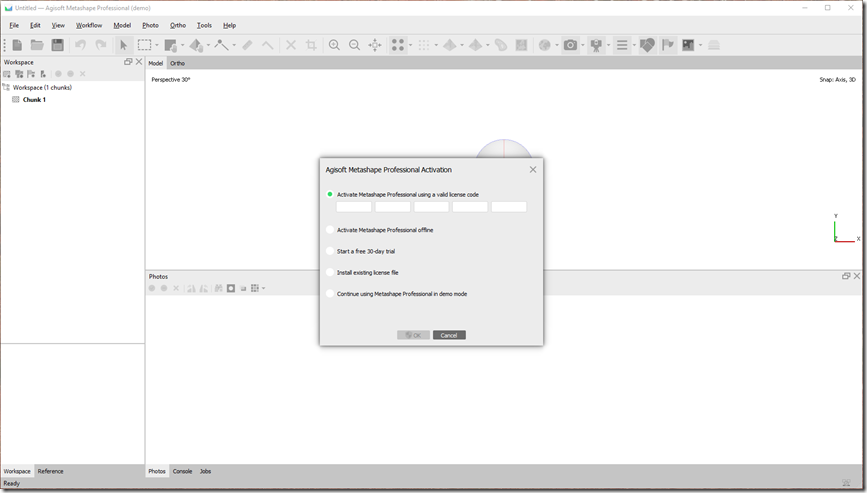Viewport: 867px width, 493px height.
Task: Close the Photos pane with its X
Action: [x=857, y=276]
